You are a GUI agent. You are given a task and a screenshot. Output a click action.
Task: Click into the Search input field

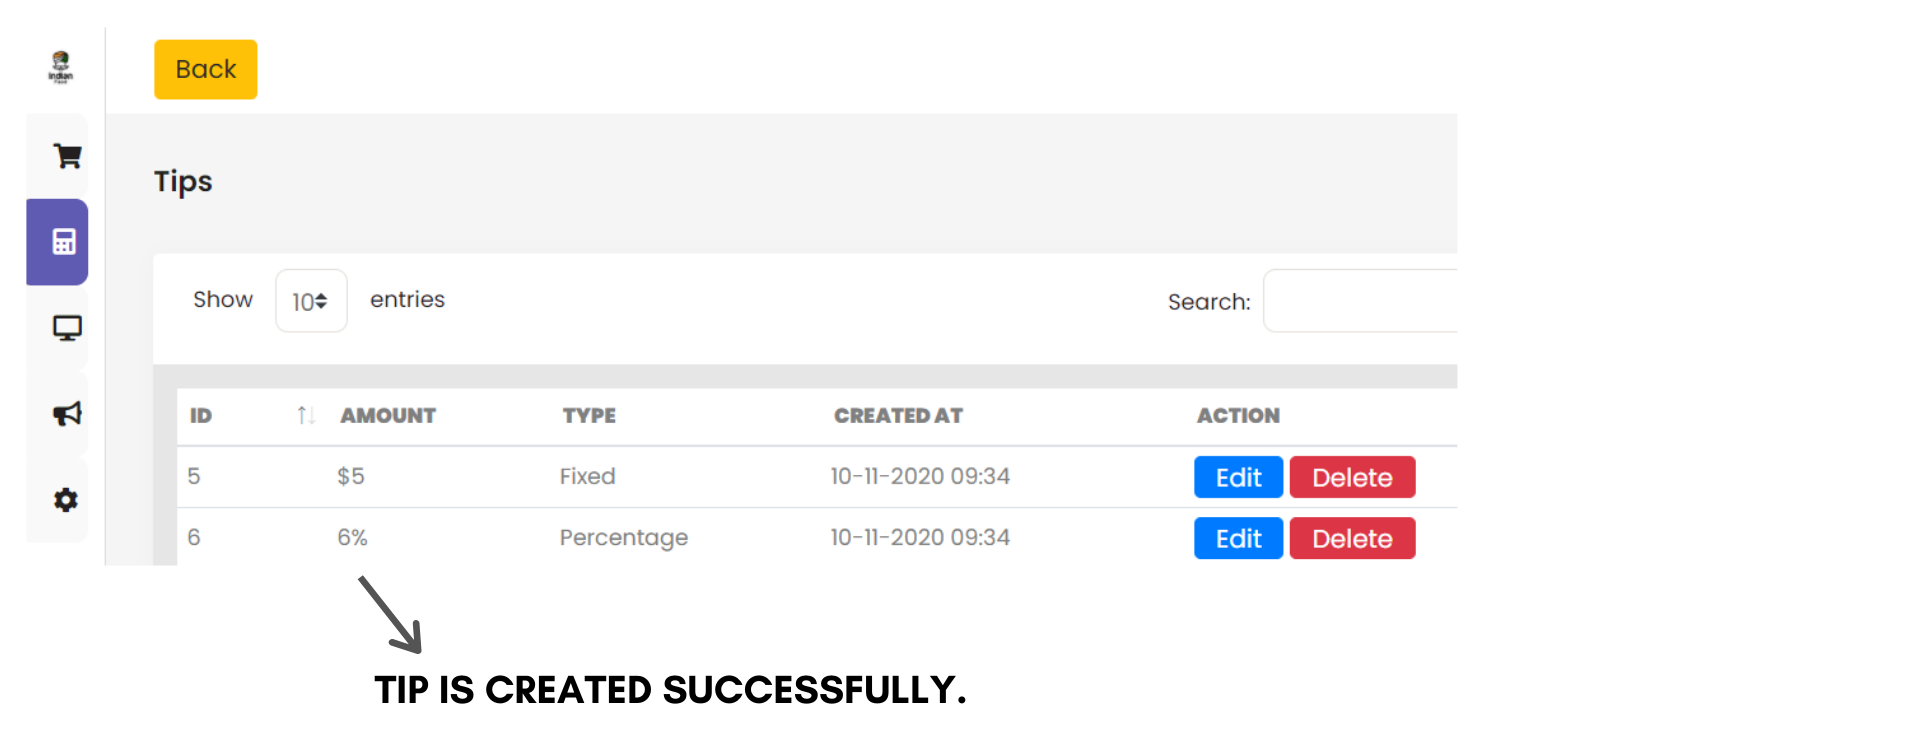coord(1360,301)
